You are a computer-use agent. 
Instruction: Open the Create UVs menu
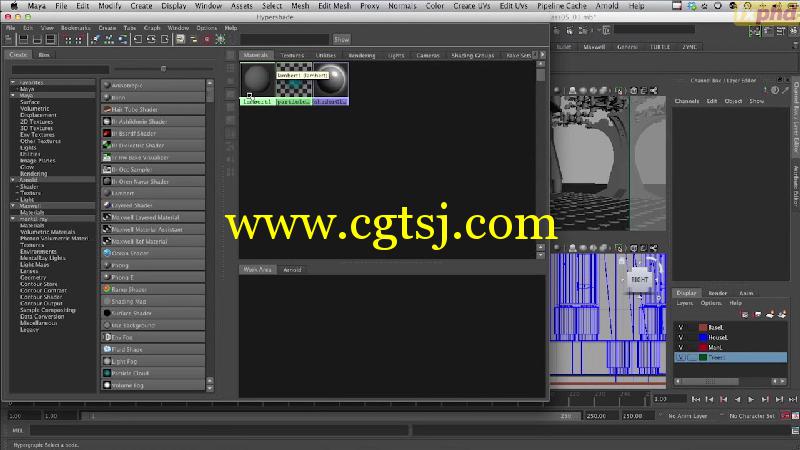[x=471, y=6]
